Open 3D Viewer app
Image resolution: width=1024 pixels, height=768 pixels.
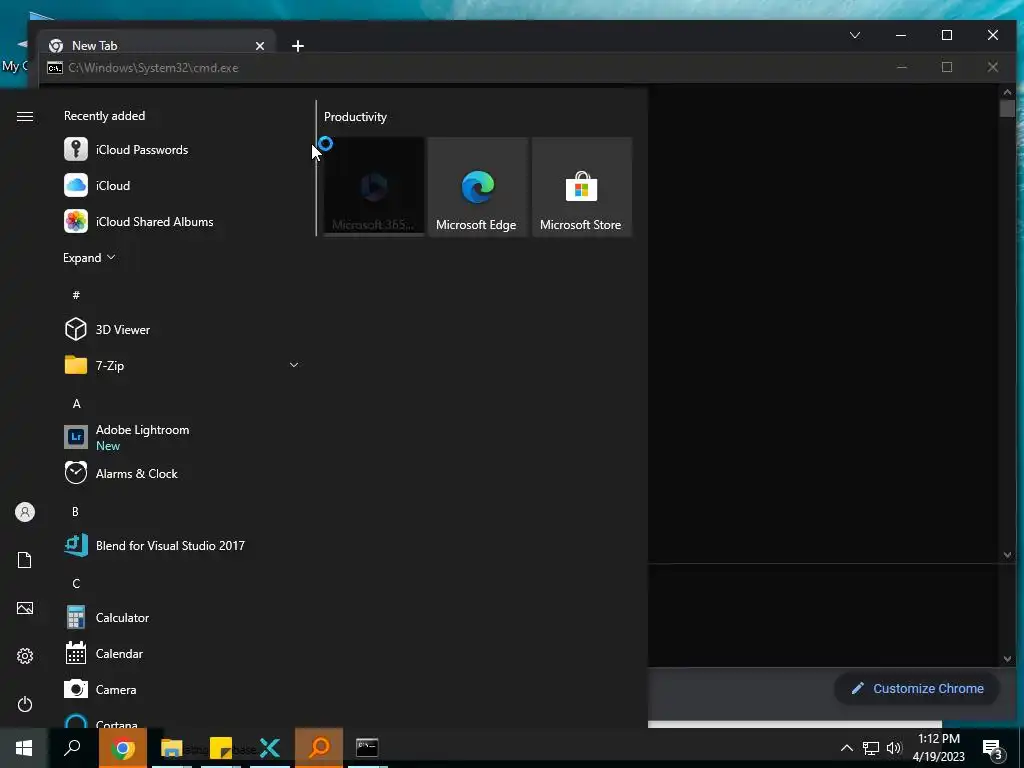(182, 329)
